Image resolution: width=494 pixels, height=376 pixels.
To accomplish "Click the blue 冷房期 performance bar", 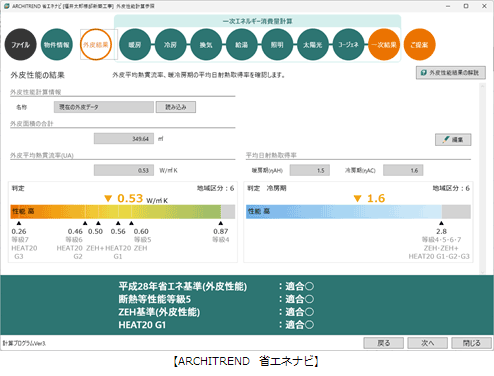I will coord(358,212).
